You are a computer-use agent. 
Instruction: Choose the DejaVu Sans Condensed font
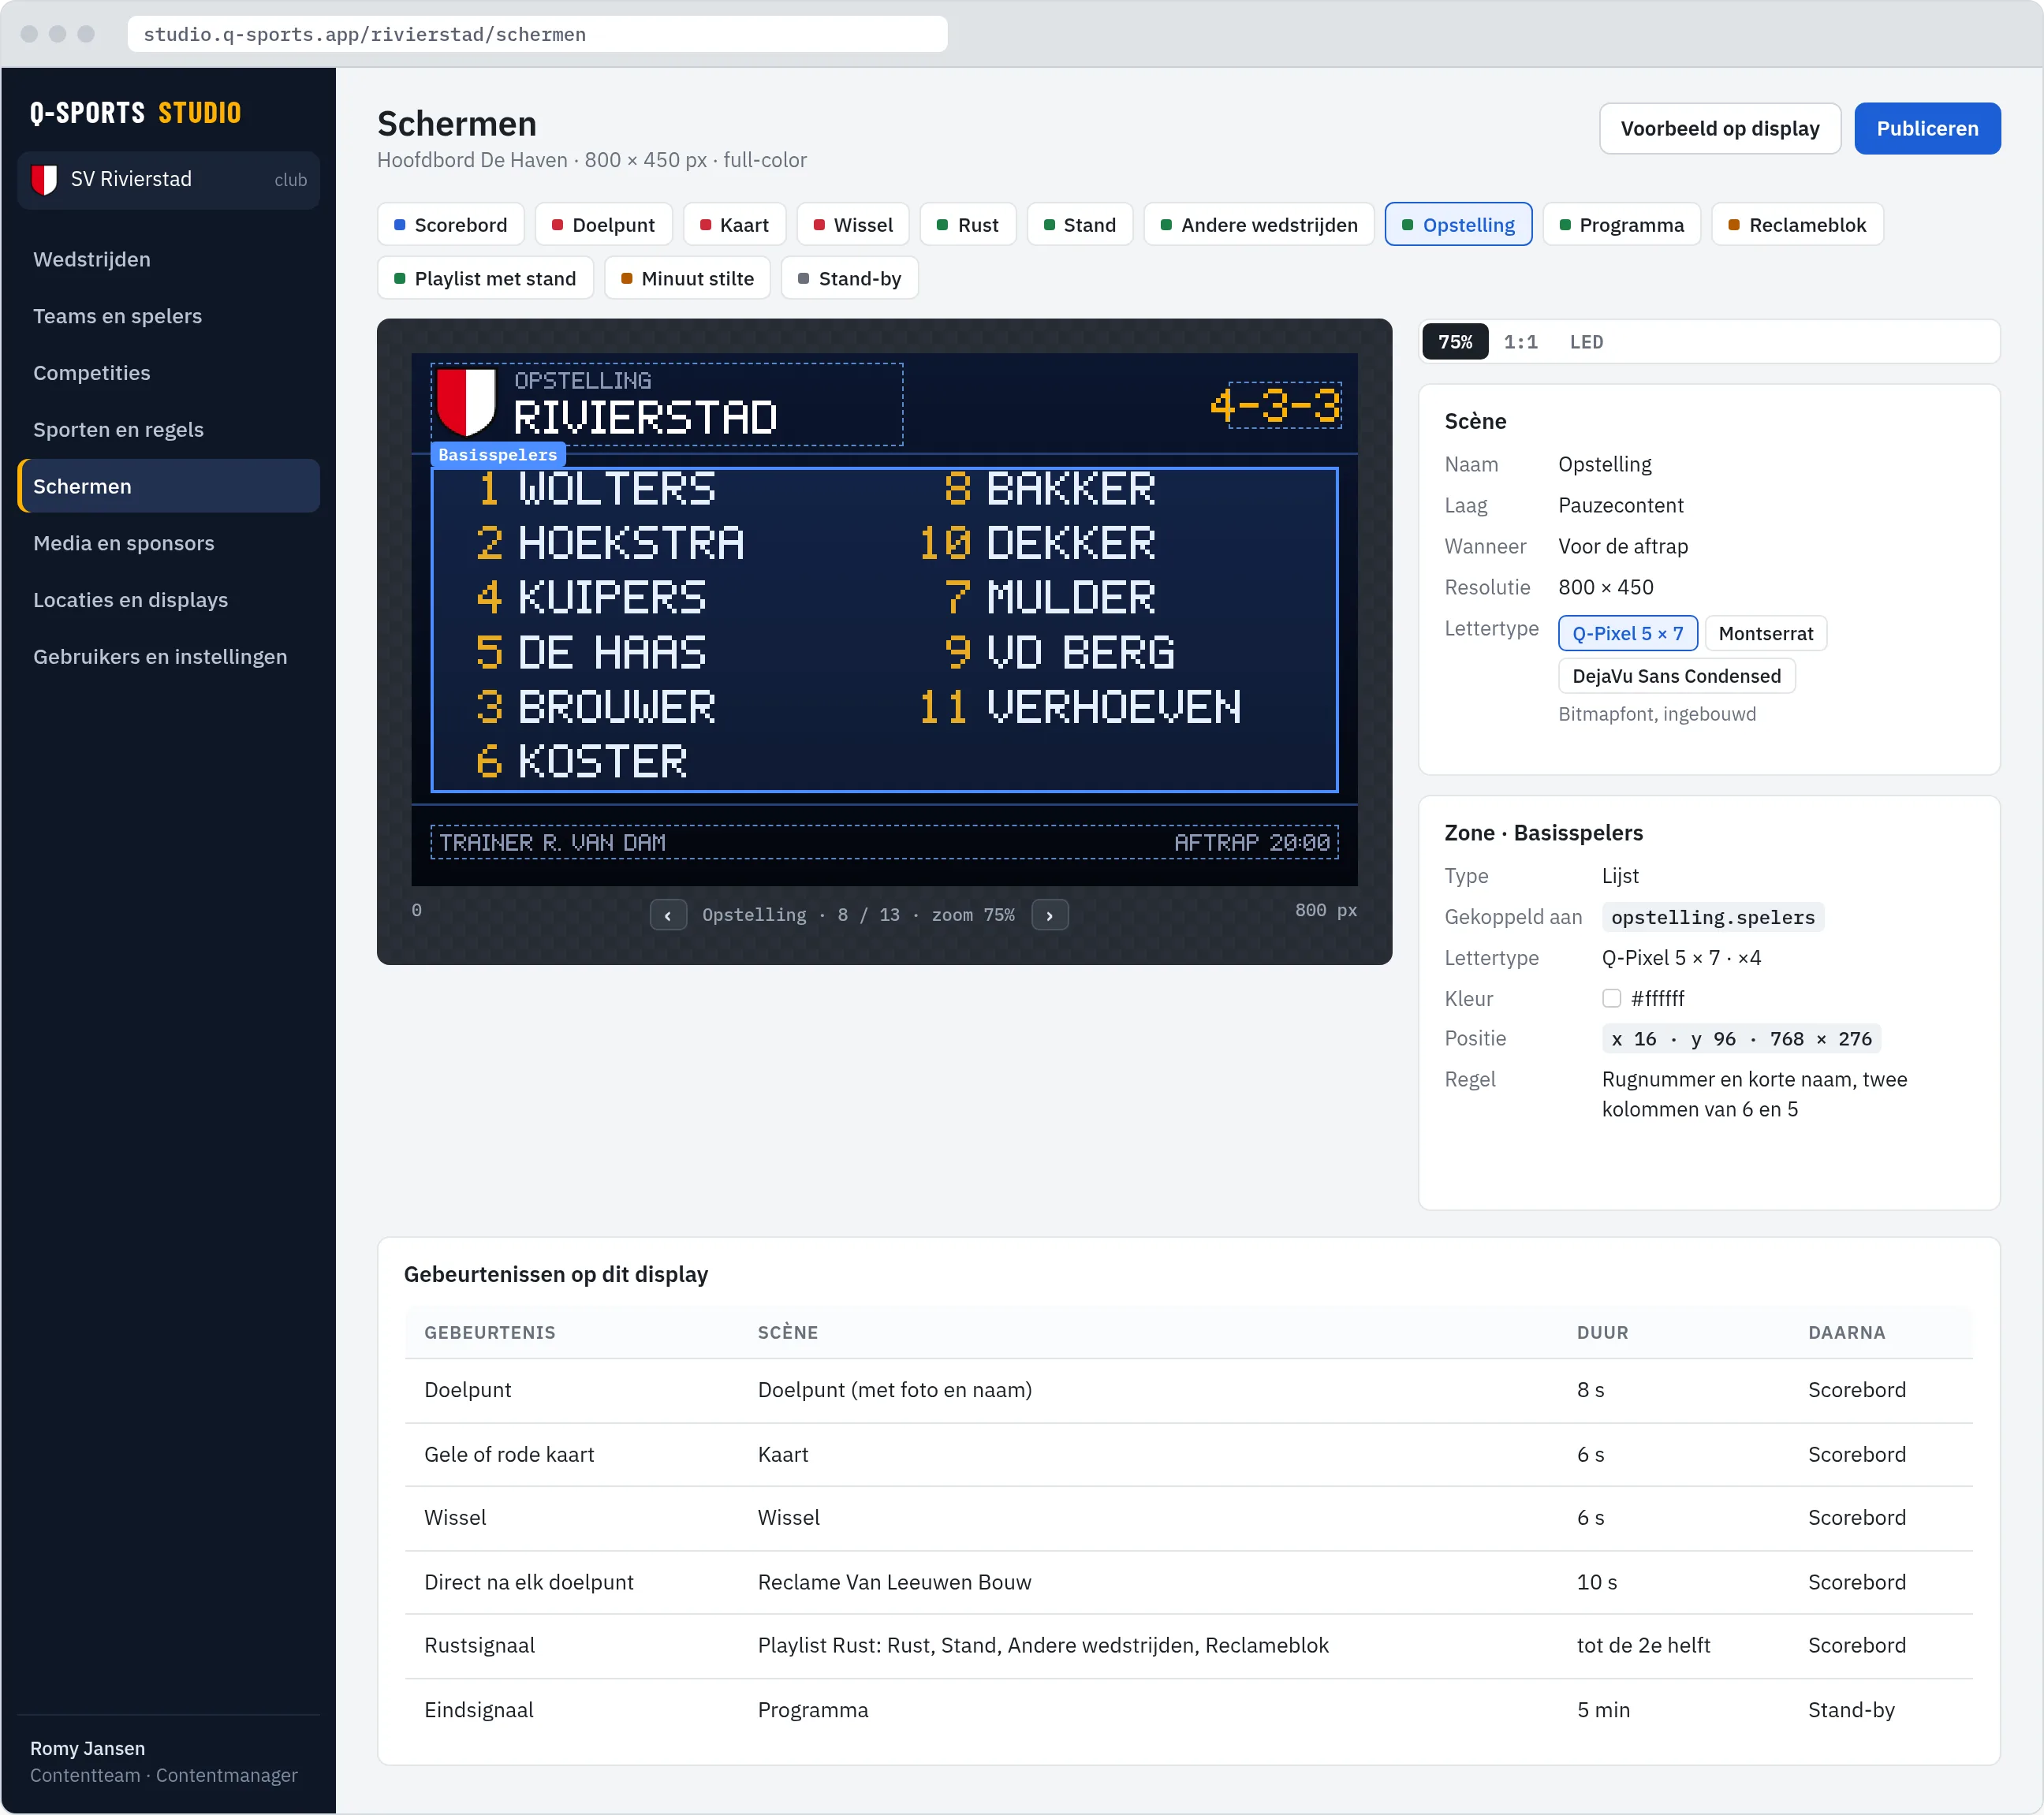pyautogui.click(x=1676, y=676)
